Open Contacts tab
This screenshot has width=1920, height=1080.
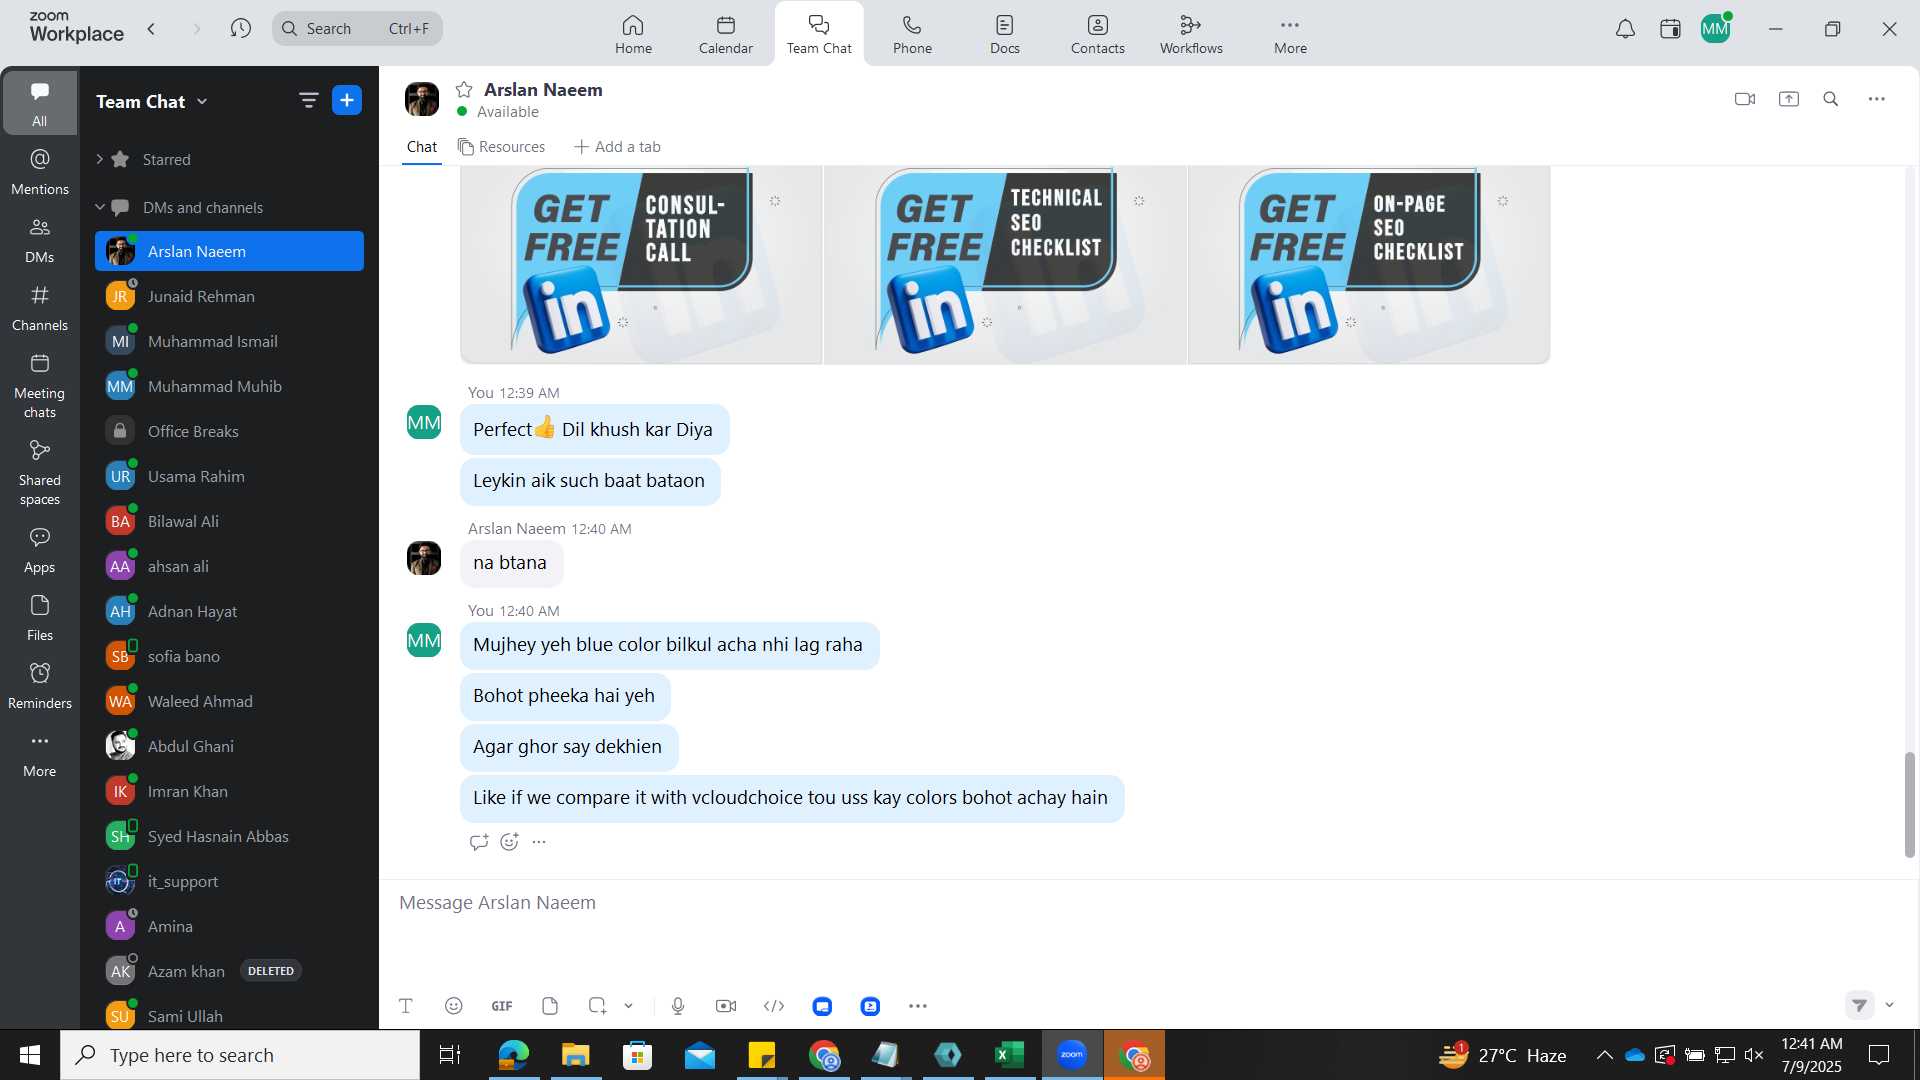coord(1098,34)
